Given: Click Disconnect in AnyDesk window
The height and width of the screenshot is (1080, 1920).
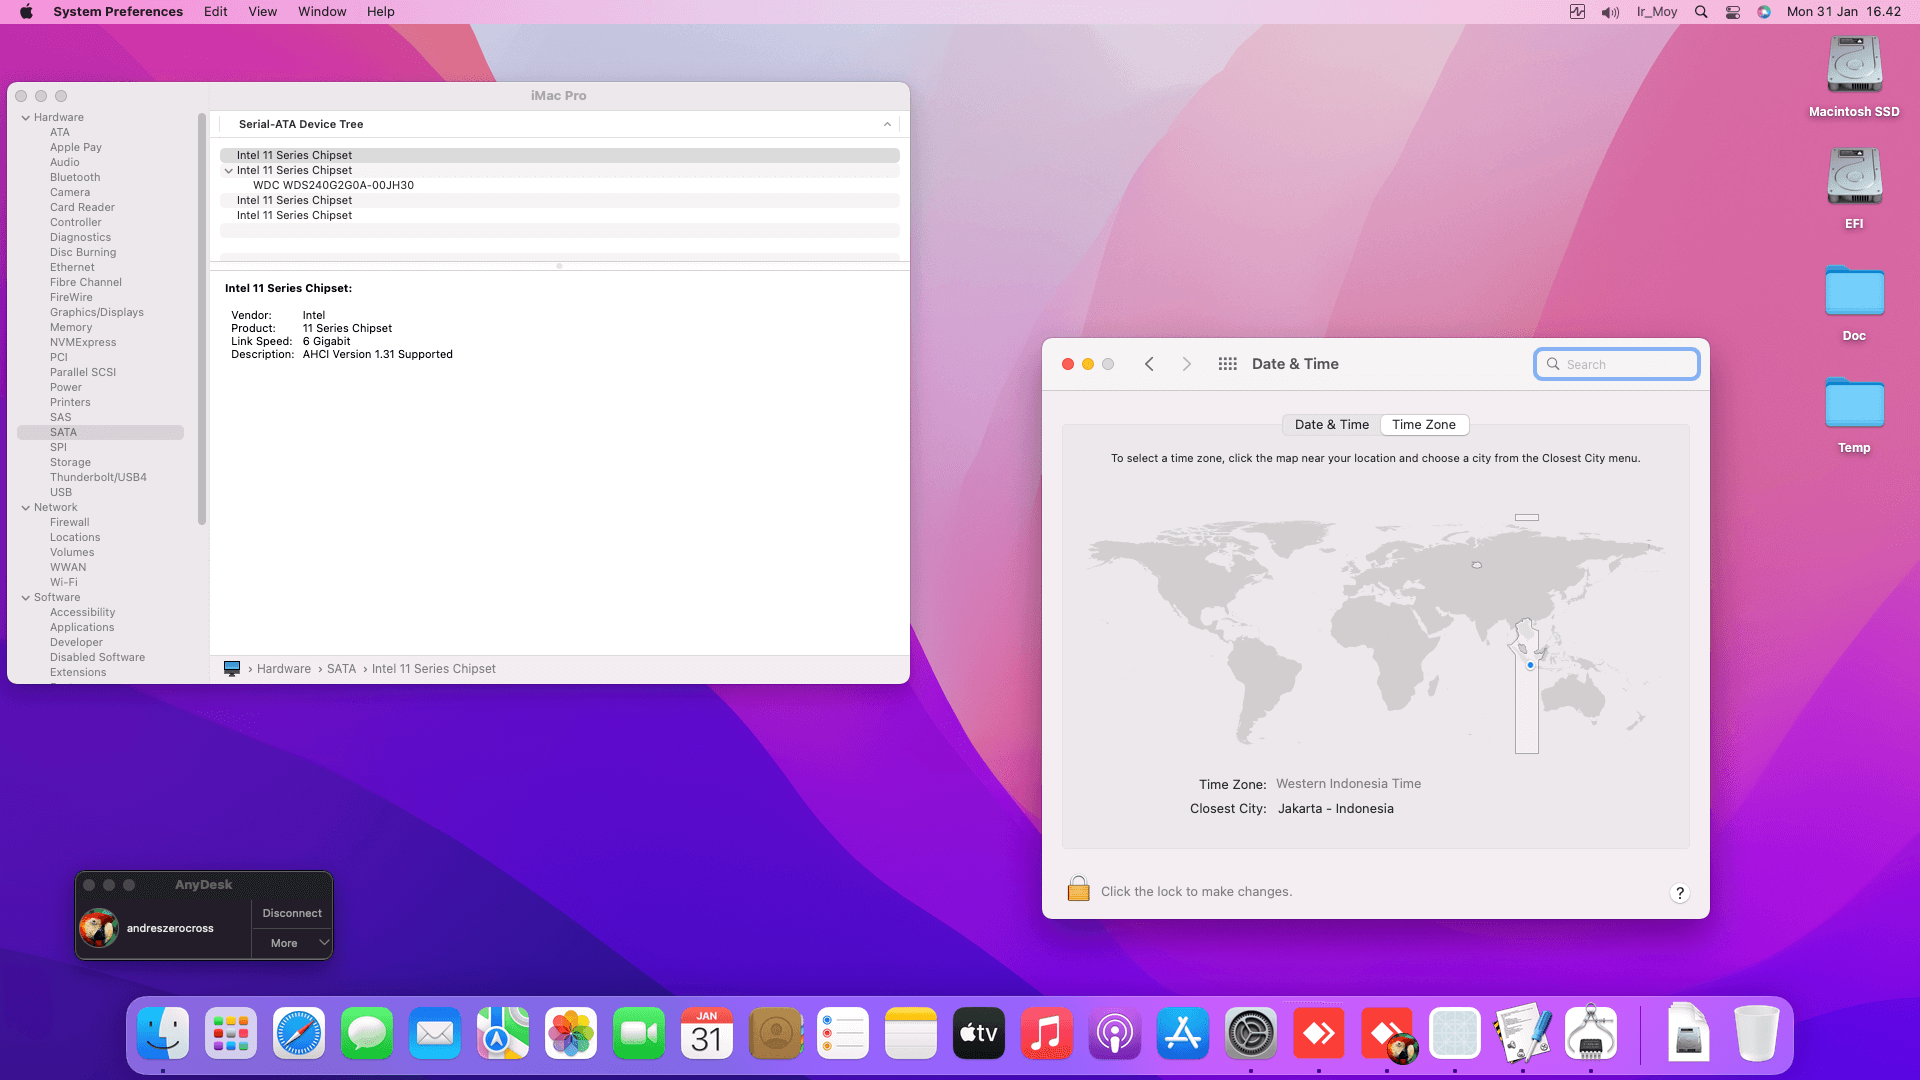Looking at the screenshot, I should pyautogui.click(x=292, y=913).
